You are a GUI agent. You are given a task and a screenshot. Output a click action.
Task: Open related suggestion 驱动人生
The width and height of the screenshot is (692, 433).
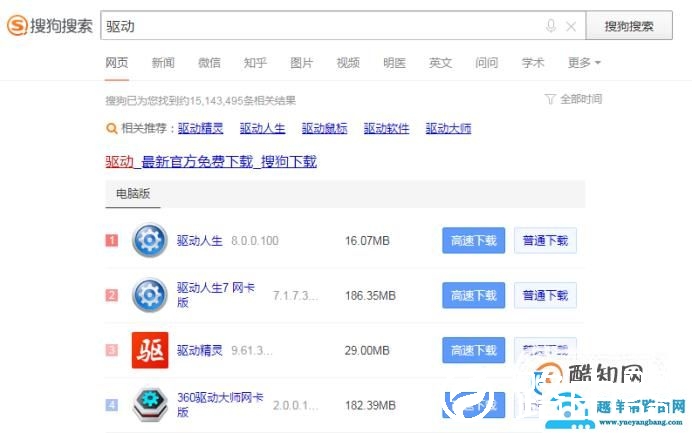coord(263,128)
